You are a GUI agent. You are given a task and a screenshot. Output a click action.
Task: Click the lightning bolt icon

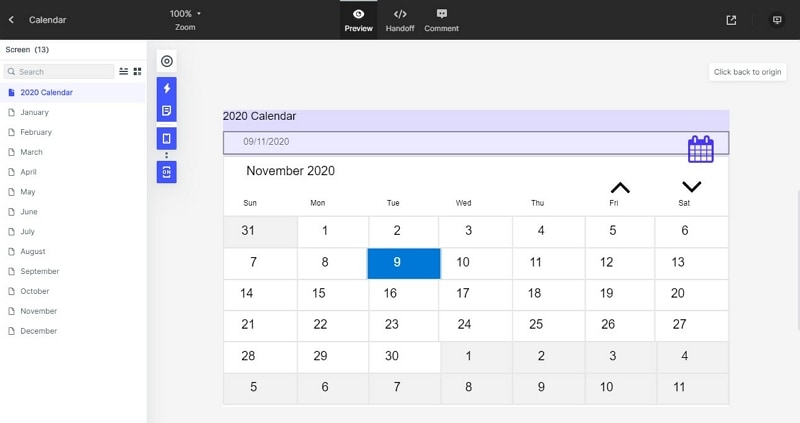point(167,89)
